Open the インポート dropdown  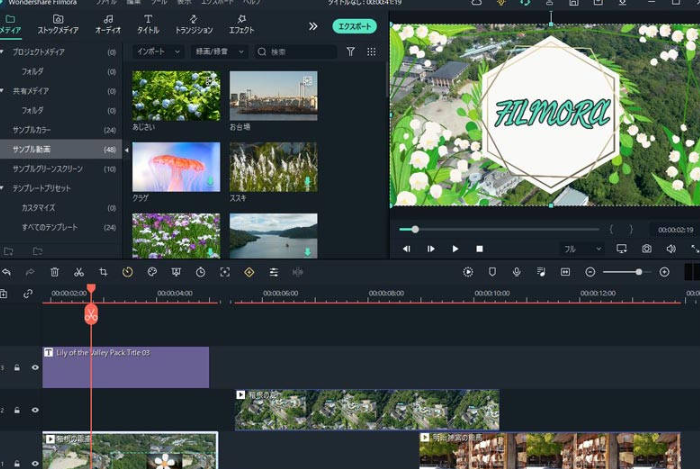158,52
